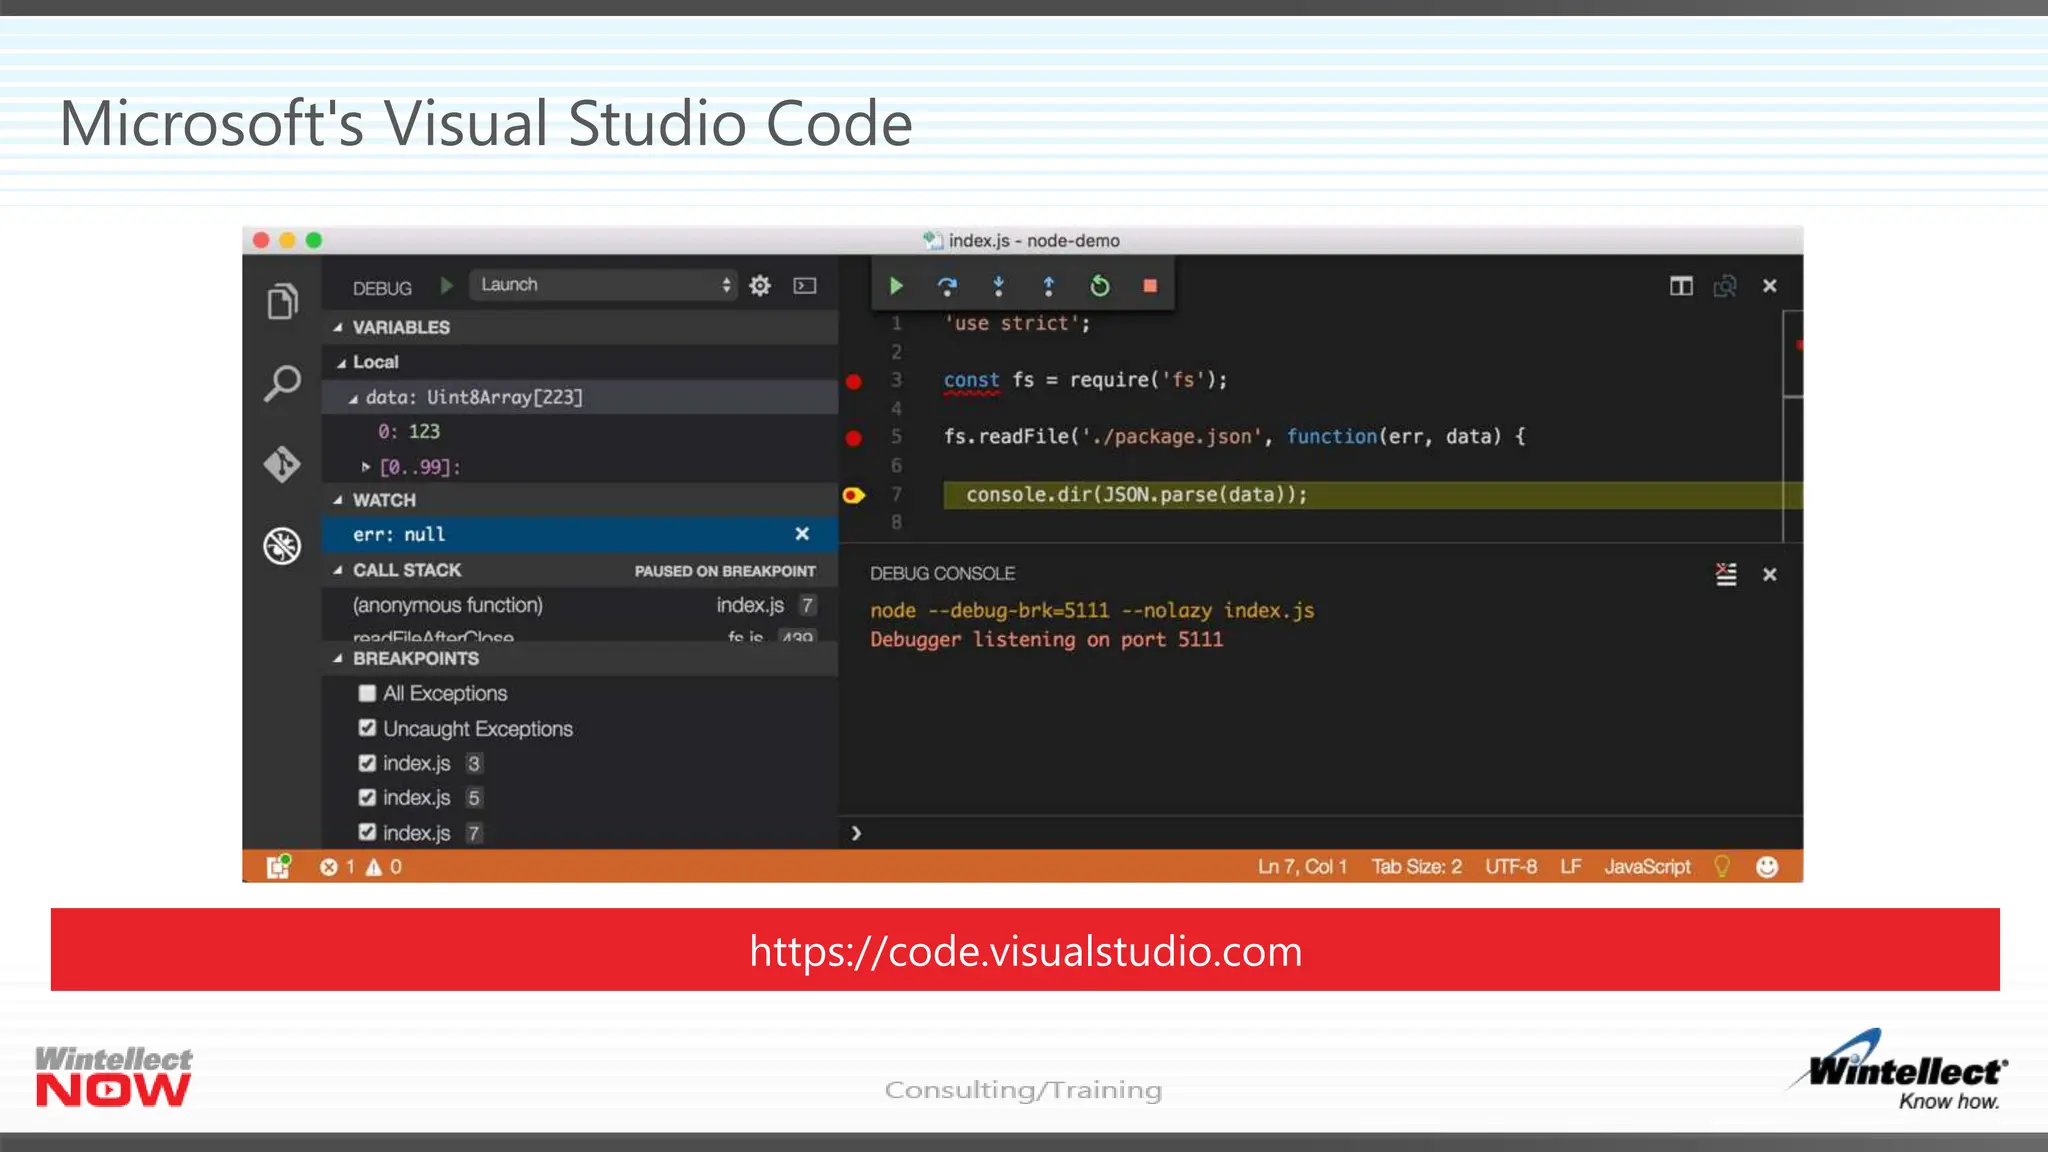Click the warnings triangle in status bar
This screenshot has width=2048, height=1152.
(x=374, y=867)
